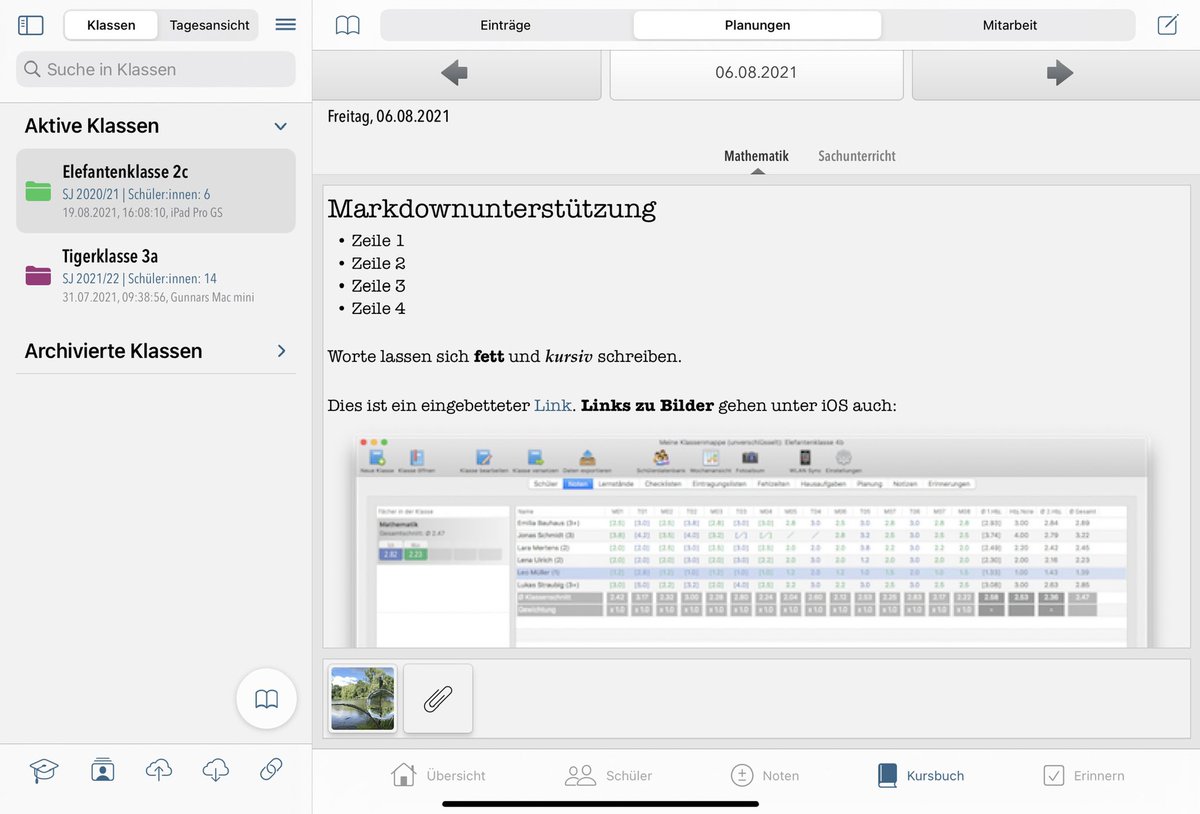Open the cloud upload sync icon
The image size is (1200, 814).
click(x=159, y=770)
